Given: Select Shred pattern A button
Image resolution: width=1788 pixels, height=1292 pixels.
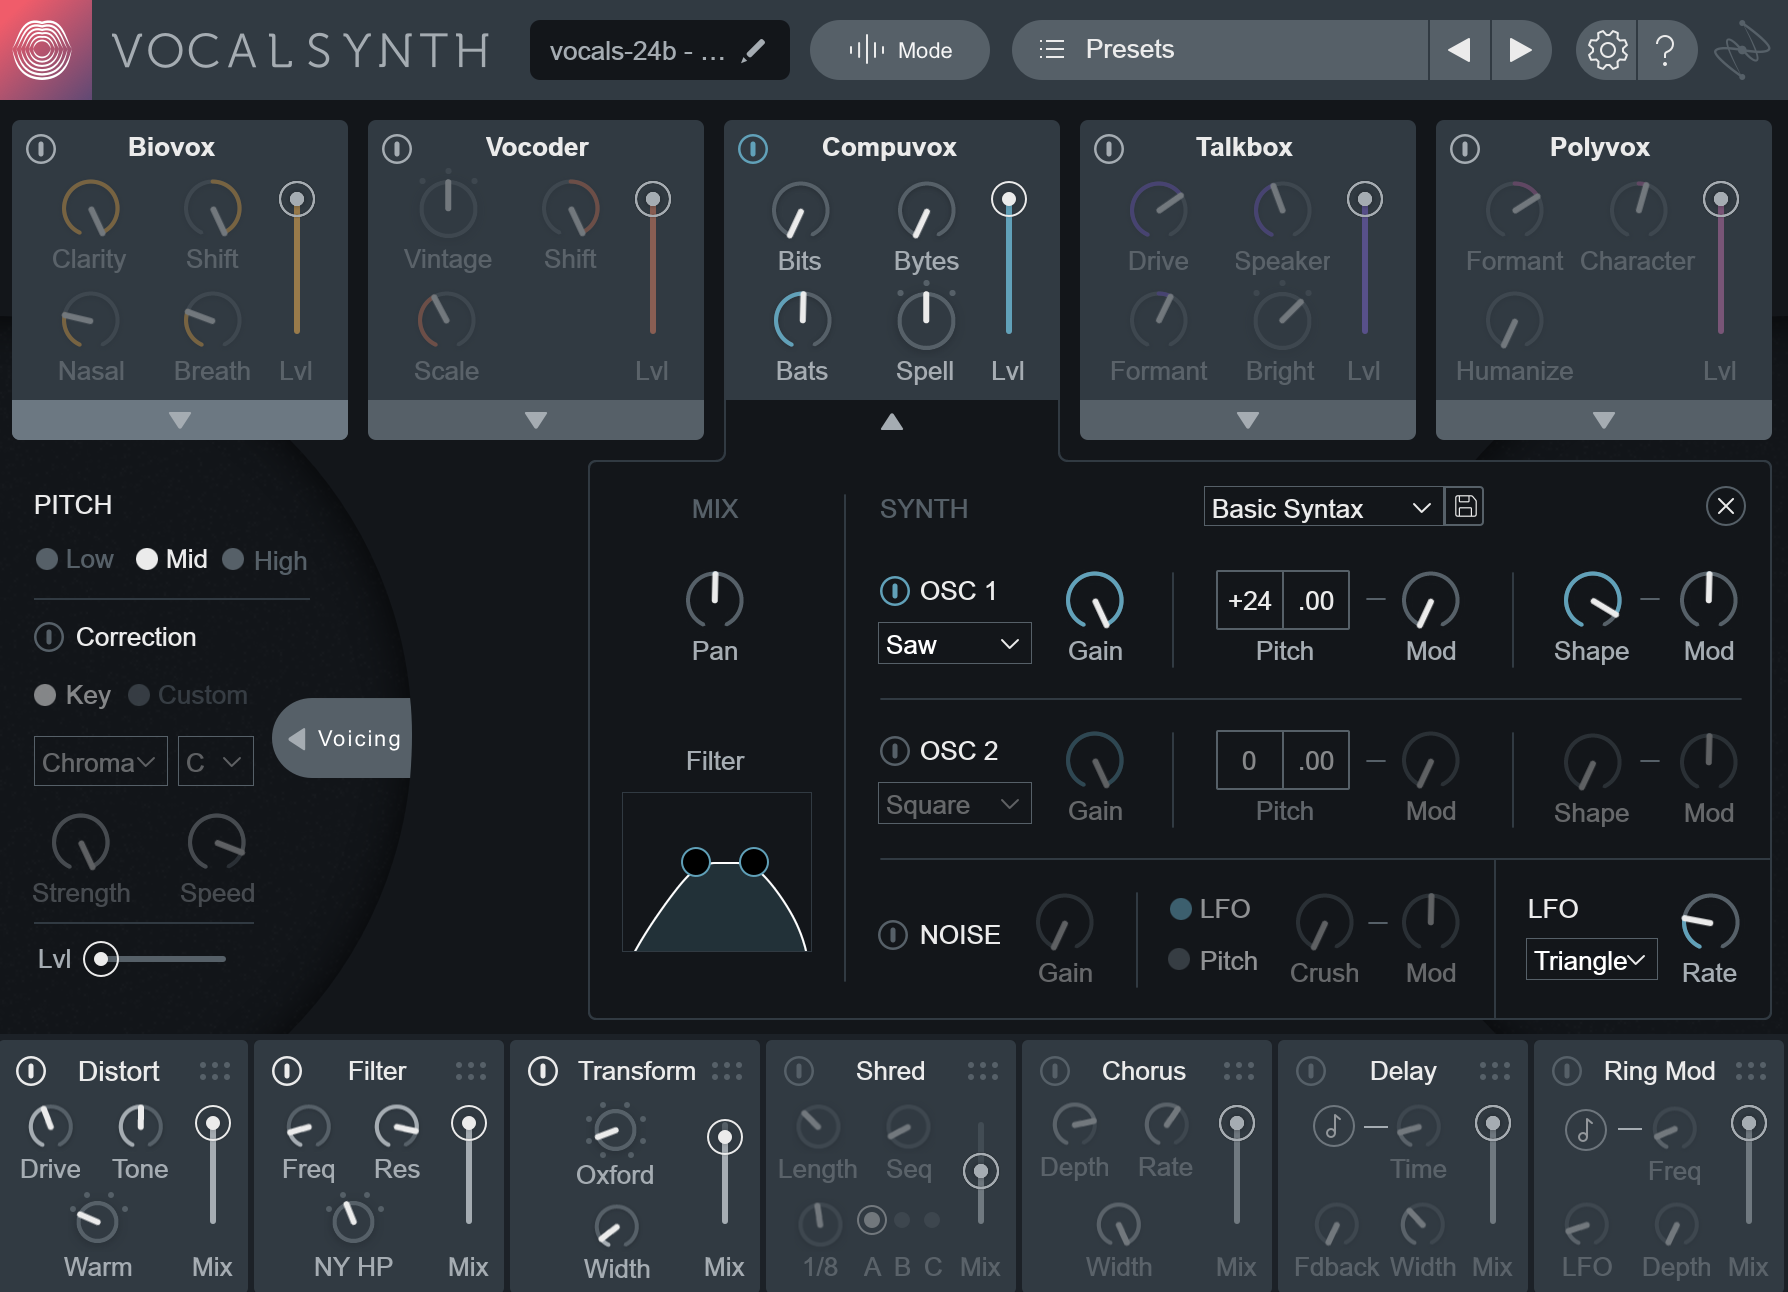Looking at the screenshot, I should [872, 1220].
